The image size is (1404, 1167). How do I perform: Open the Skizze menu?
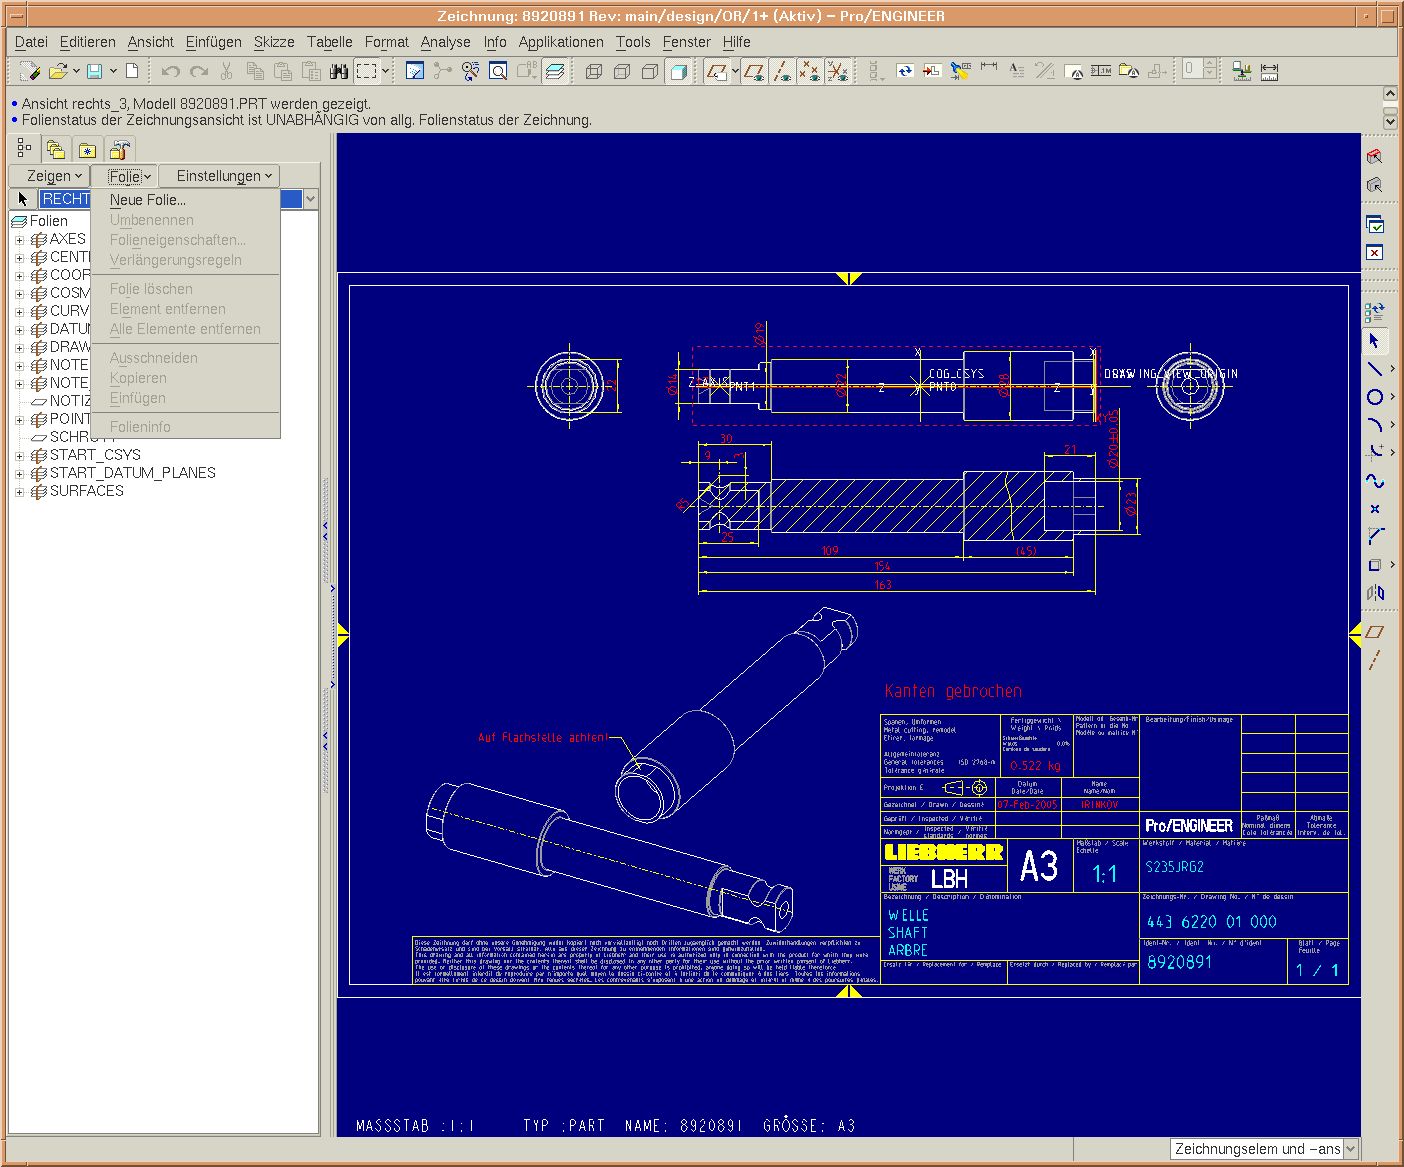coord(274,42)
